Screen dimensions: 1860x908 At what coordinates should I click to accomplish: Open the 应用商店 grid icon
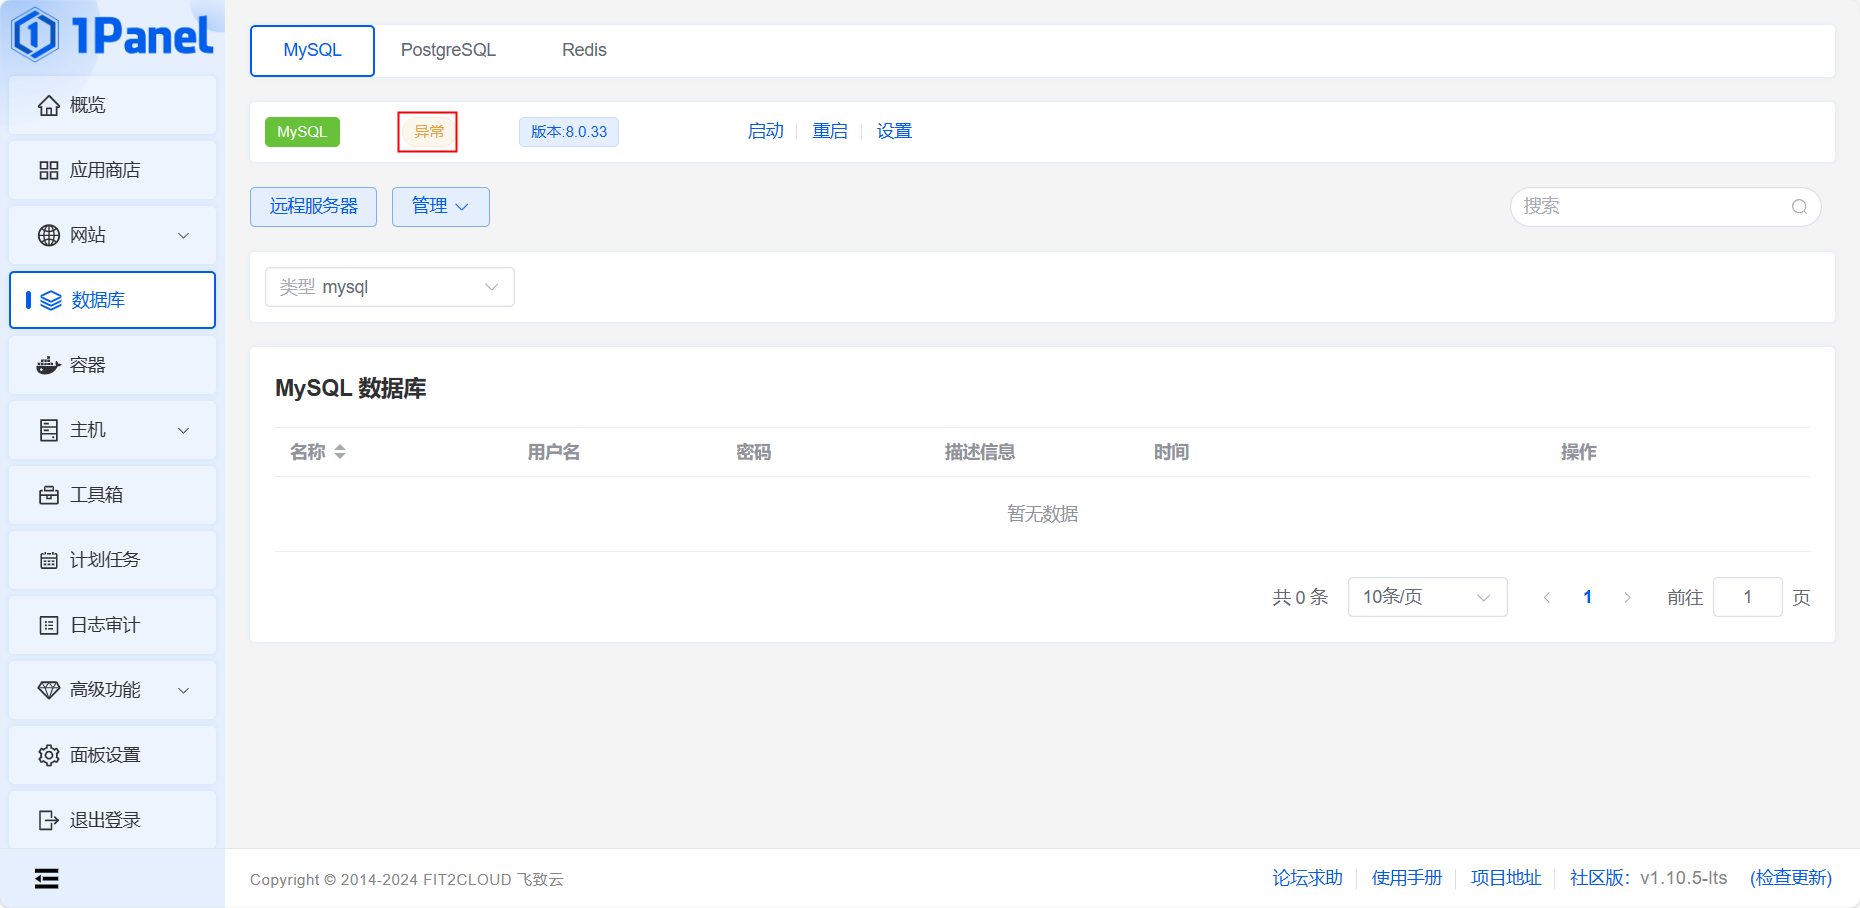click(x=49, y=170)
